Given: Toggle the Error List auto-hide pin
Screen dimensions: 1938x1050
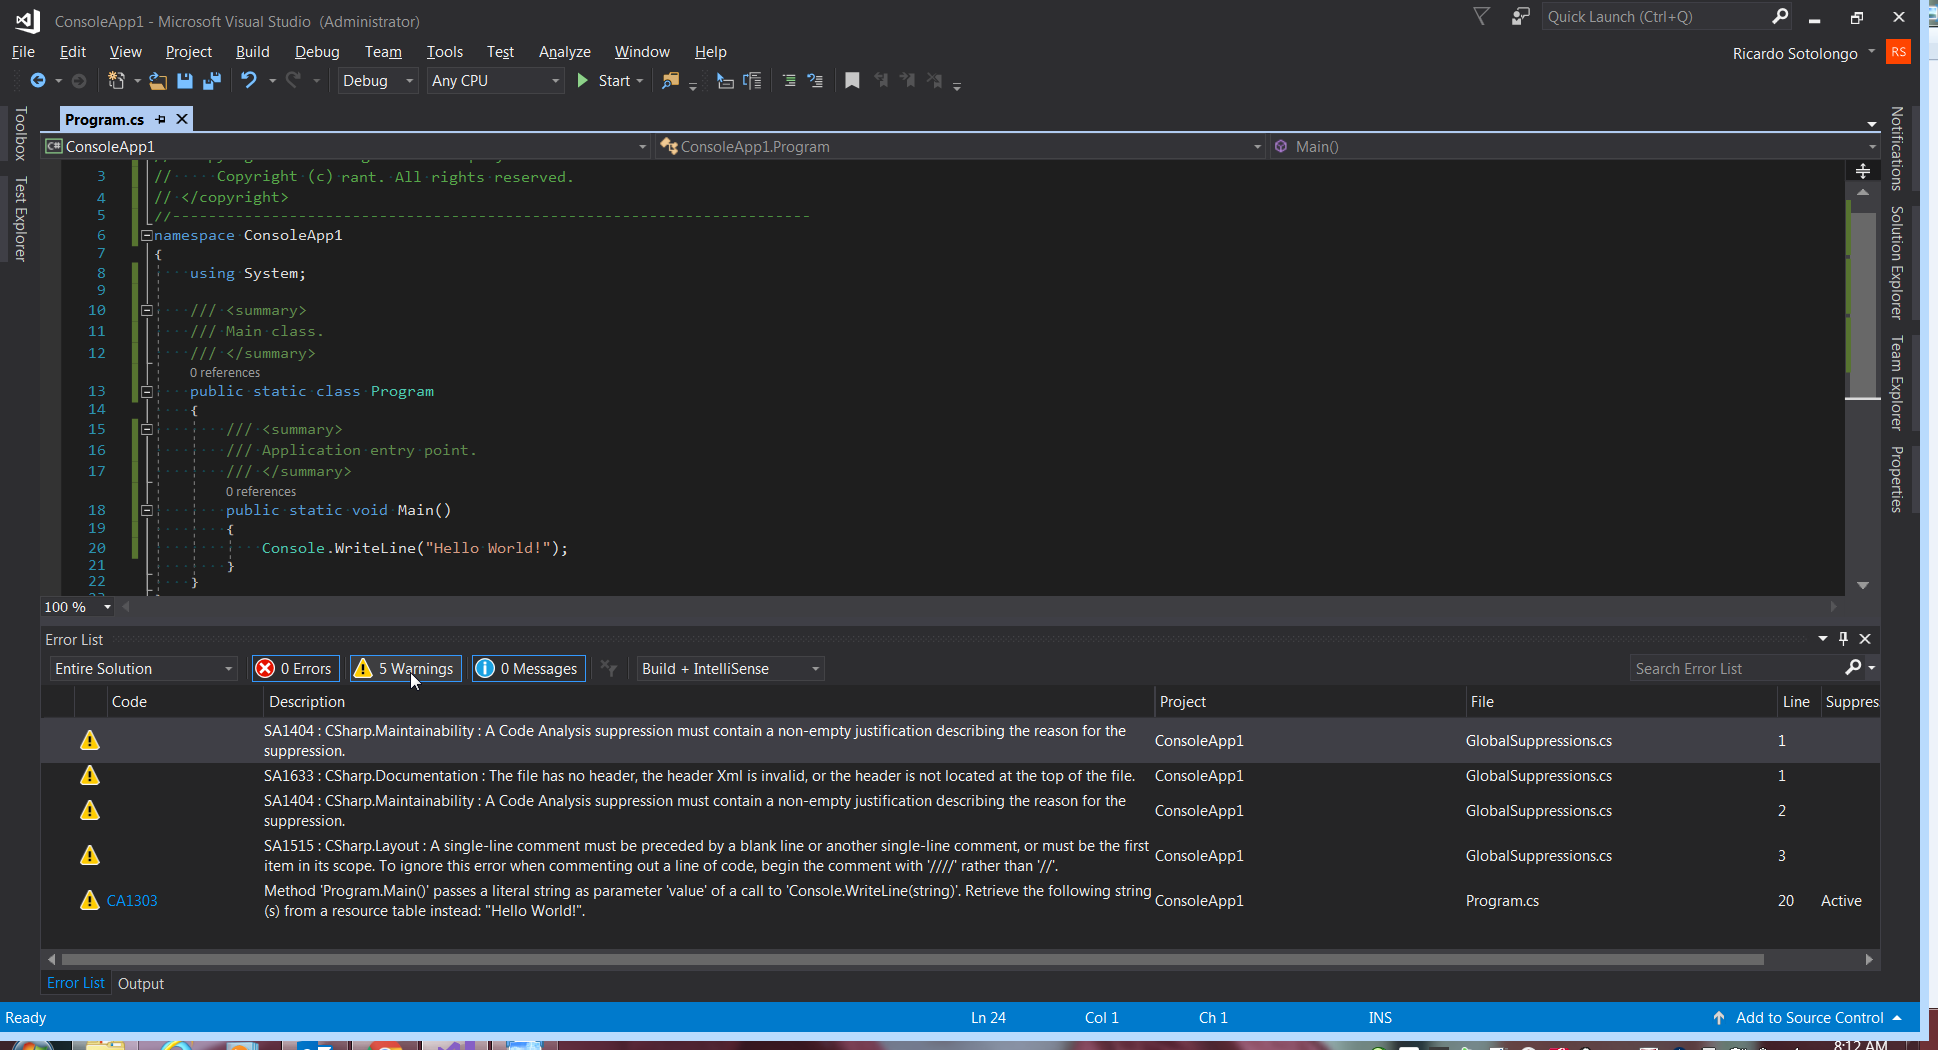Looking at the screenshot, I should [1844, 638].
